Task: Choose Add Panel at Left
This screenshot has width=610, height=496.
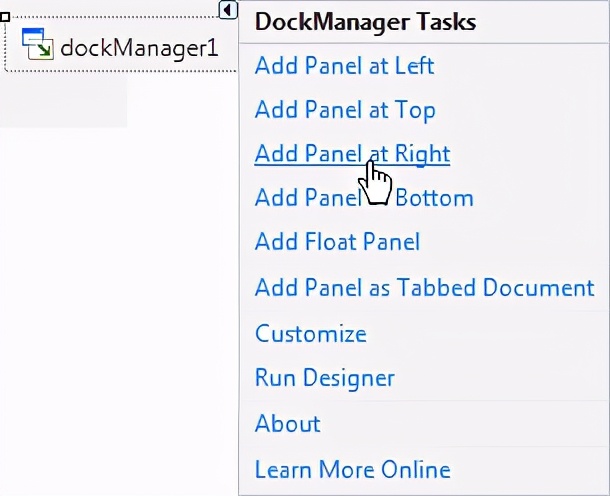Action: pyautogui.click(x=344, y=66)
